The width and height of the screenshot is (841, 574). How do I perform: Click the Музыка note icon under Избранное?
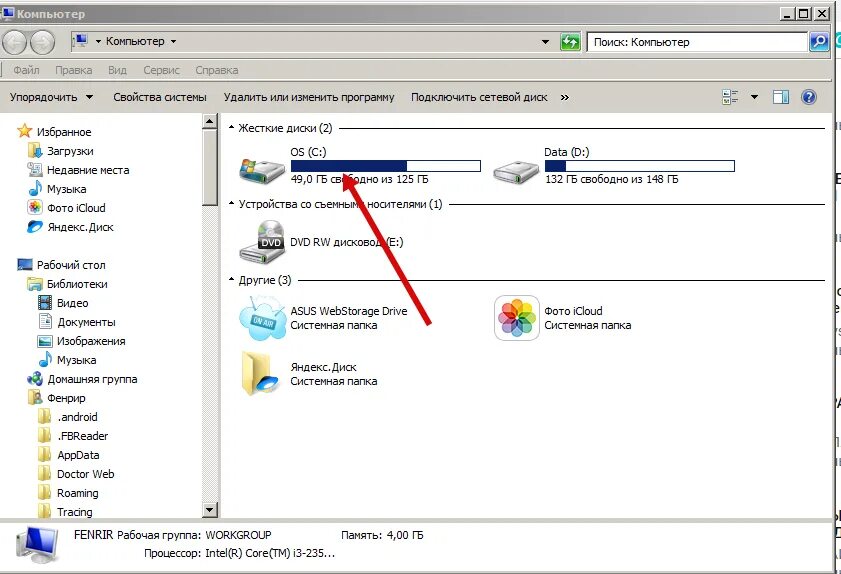click(35, 188)
